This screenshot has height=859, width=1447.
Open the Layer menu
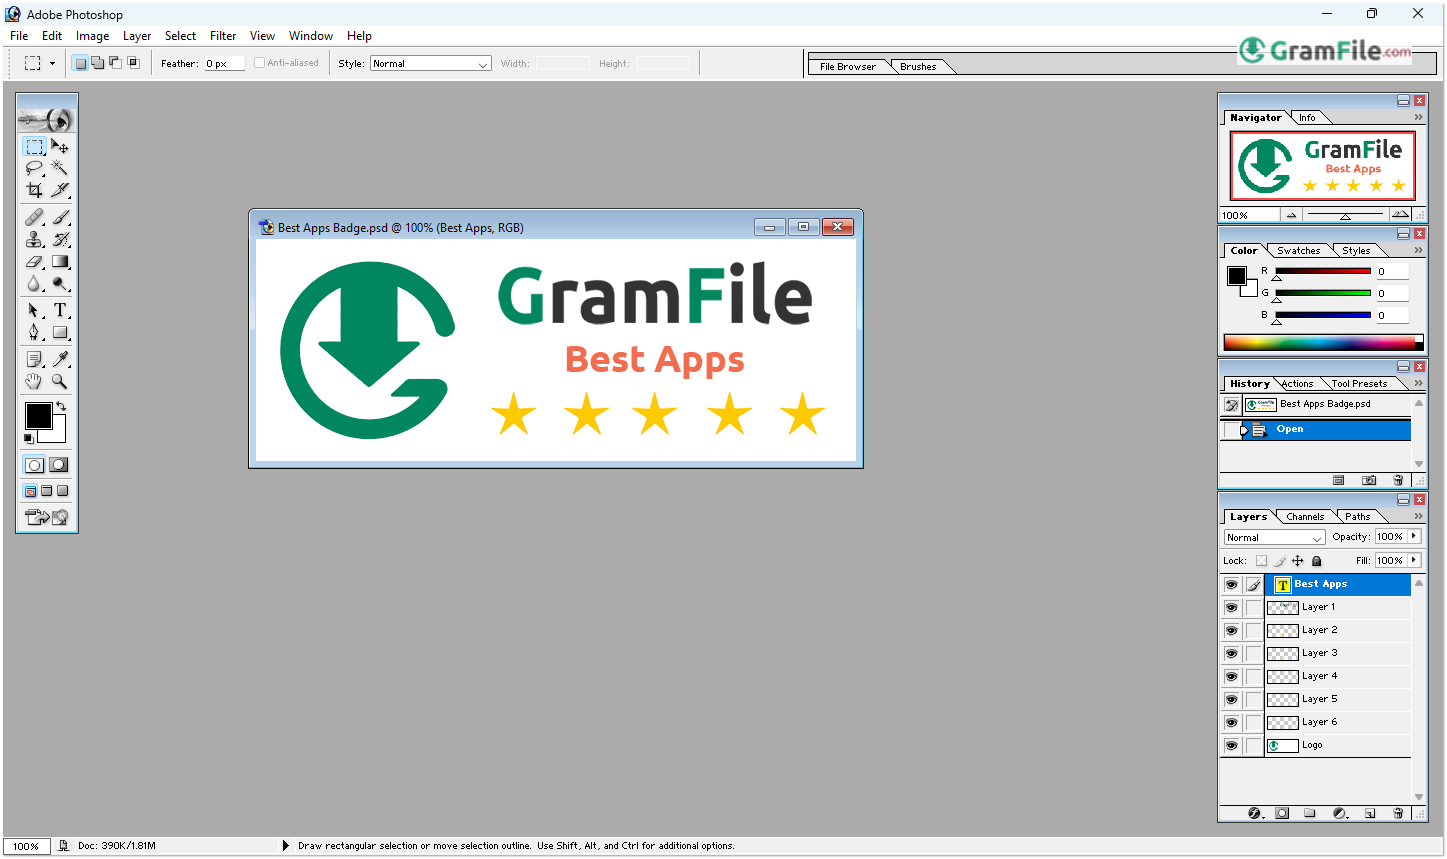click(137, 36)
